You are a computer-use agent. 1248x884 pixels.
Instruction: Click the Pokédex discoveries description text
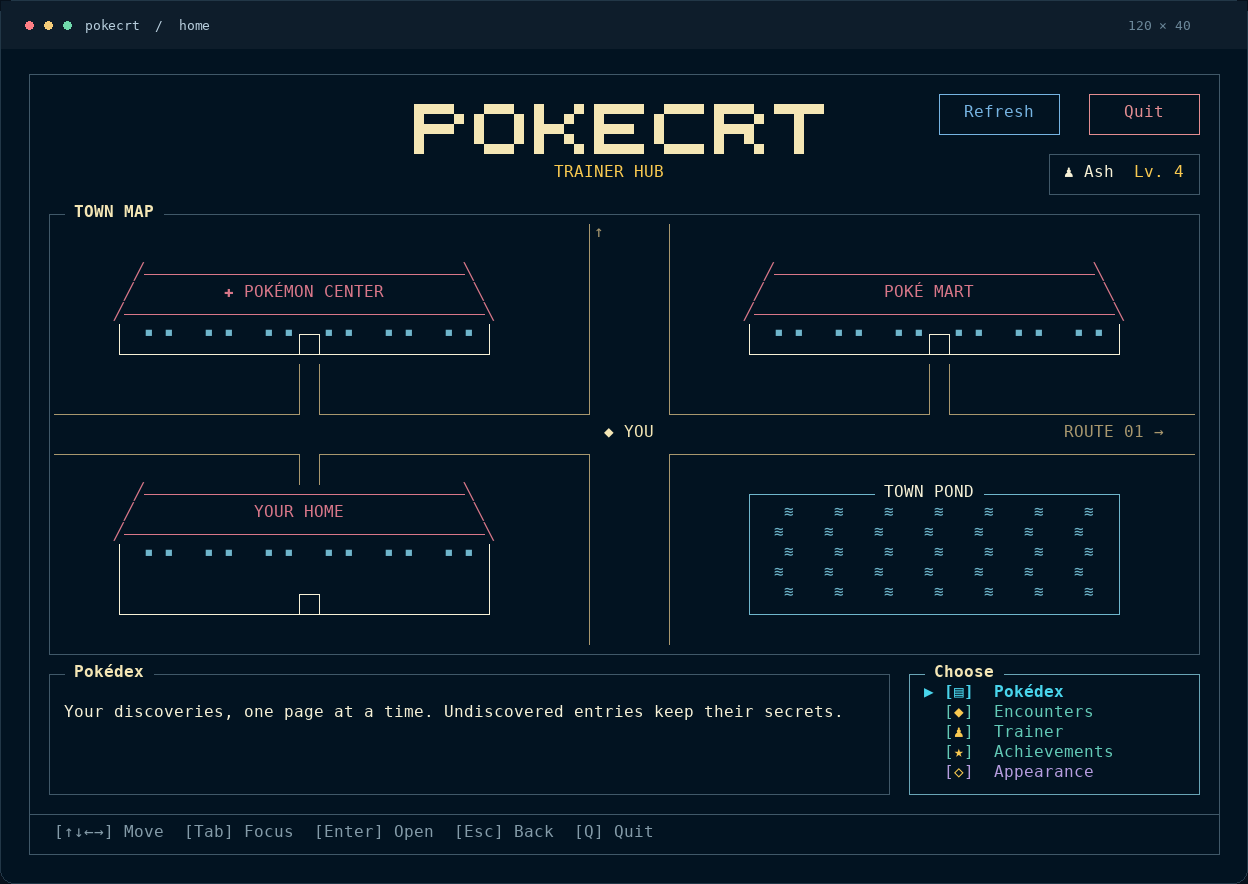[x=454, y=712]
